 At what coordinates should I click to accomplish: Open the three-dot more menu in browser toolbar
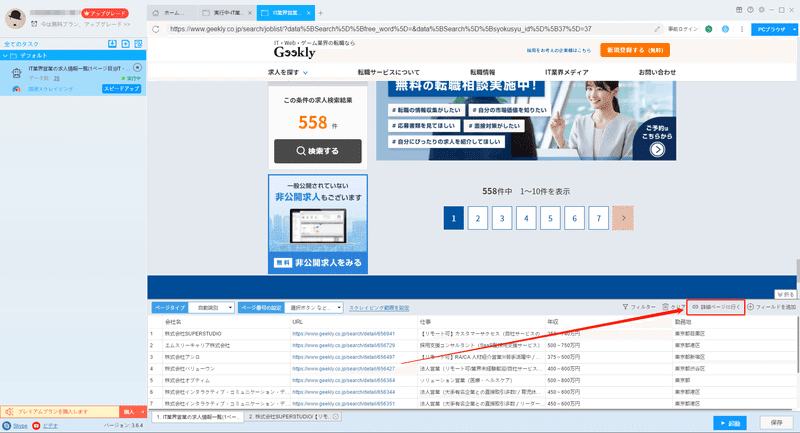[742, 29]
